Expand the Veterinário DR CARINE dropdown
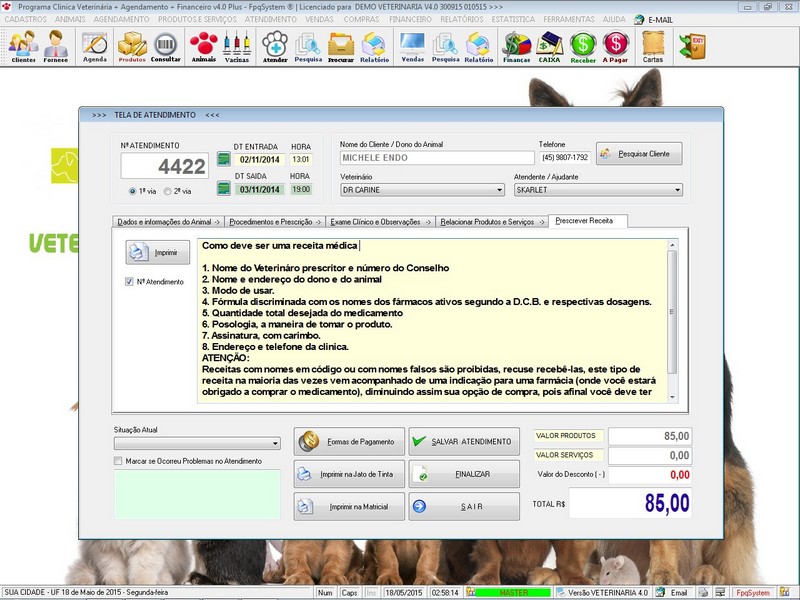 click(499, 190)
